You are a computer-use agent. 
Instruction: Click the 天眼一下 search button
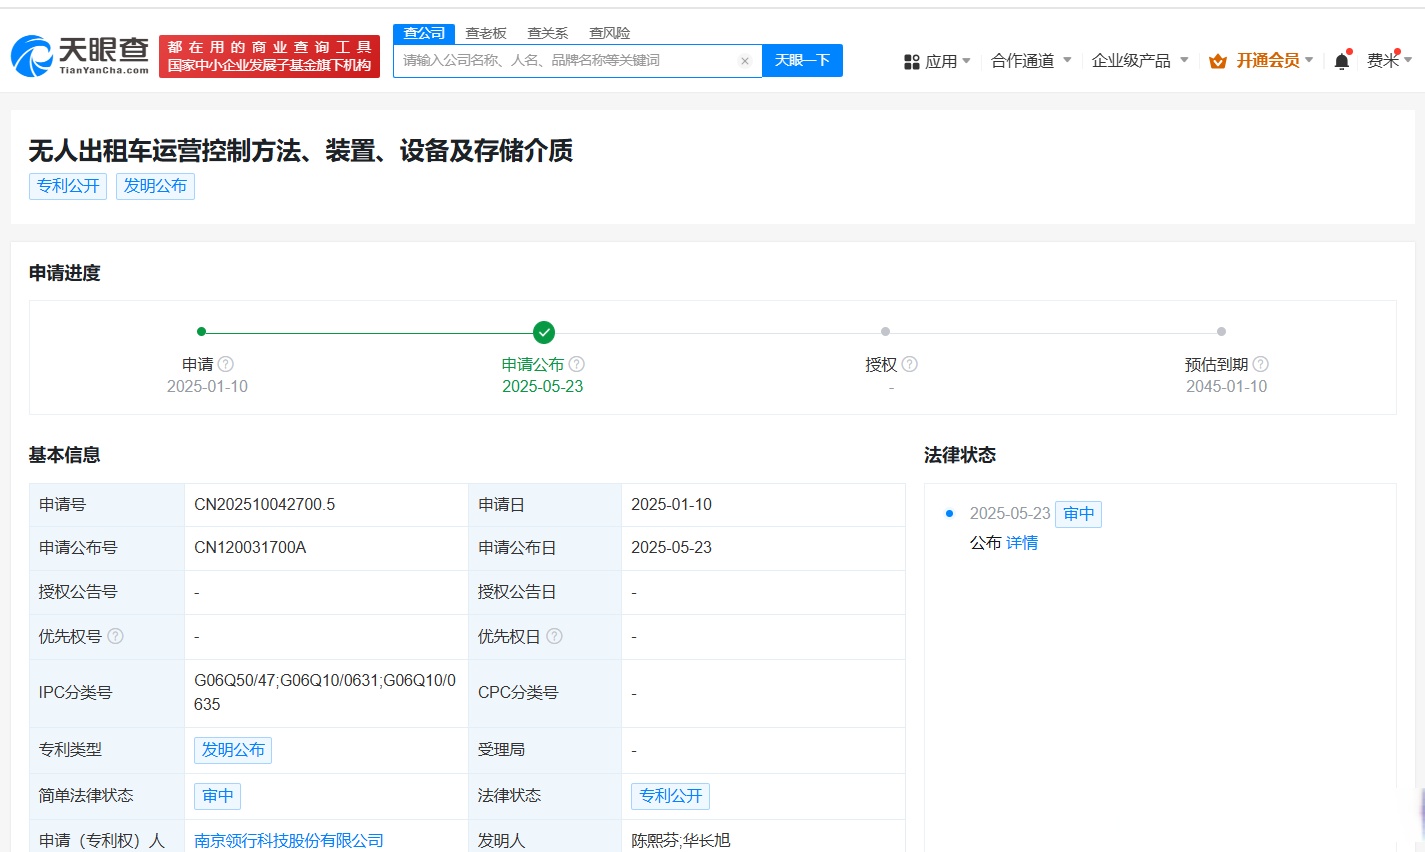click(802, 60)
